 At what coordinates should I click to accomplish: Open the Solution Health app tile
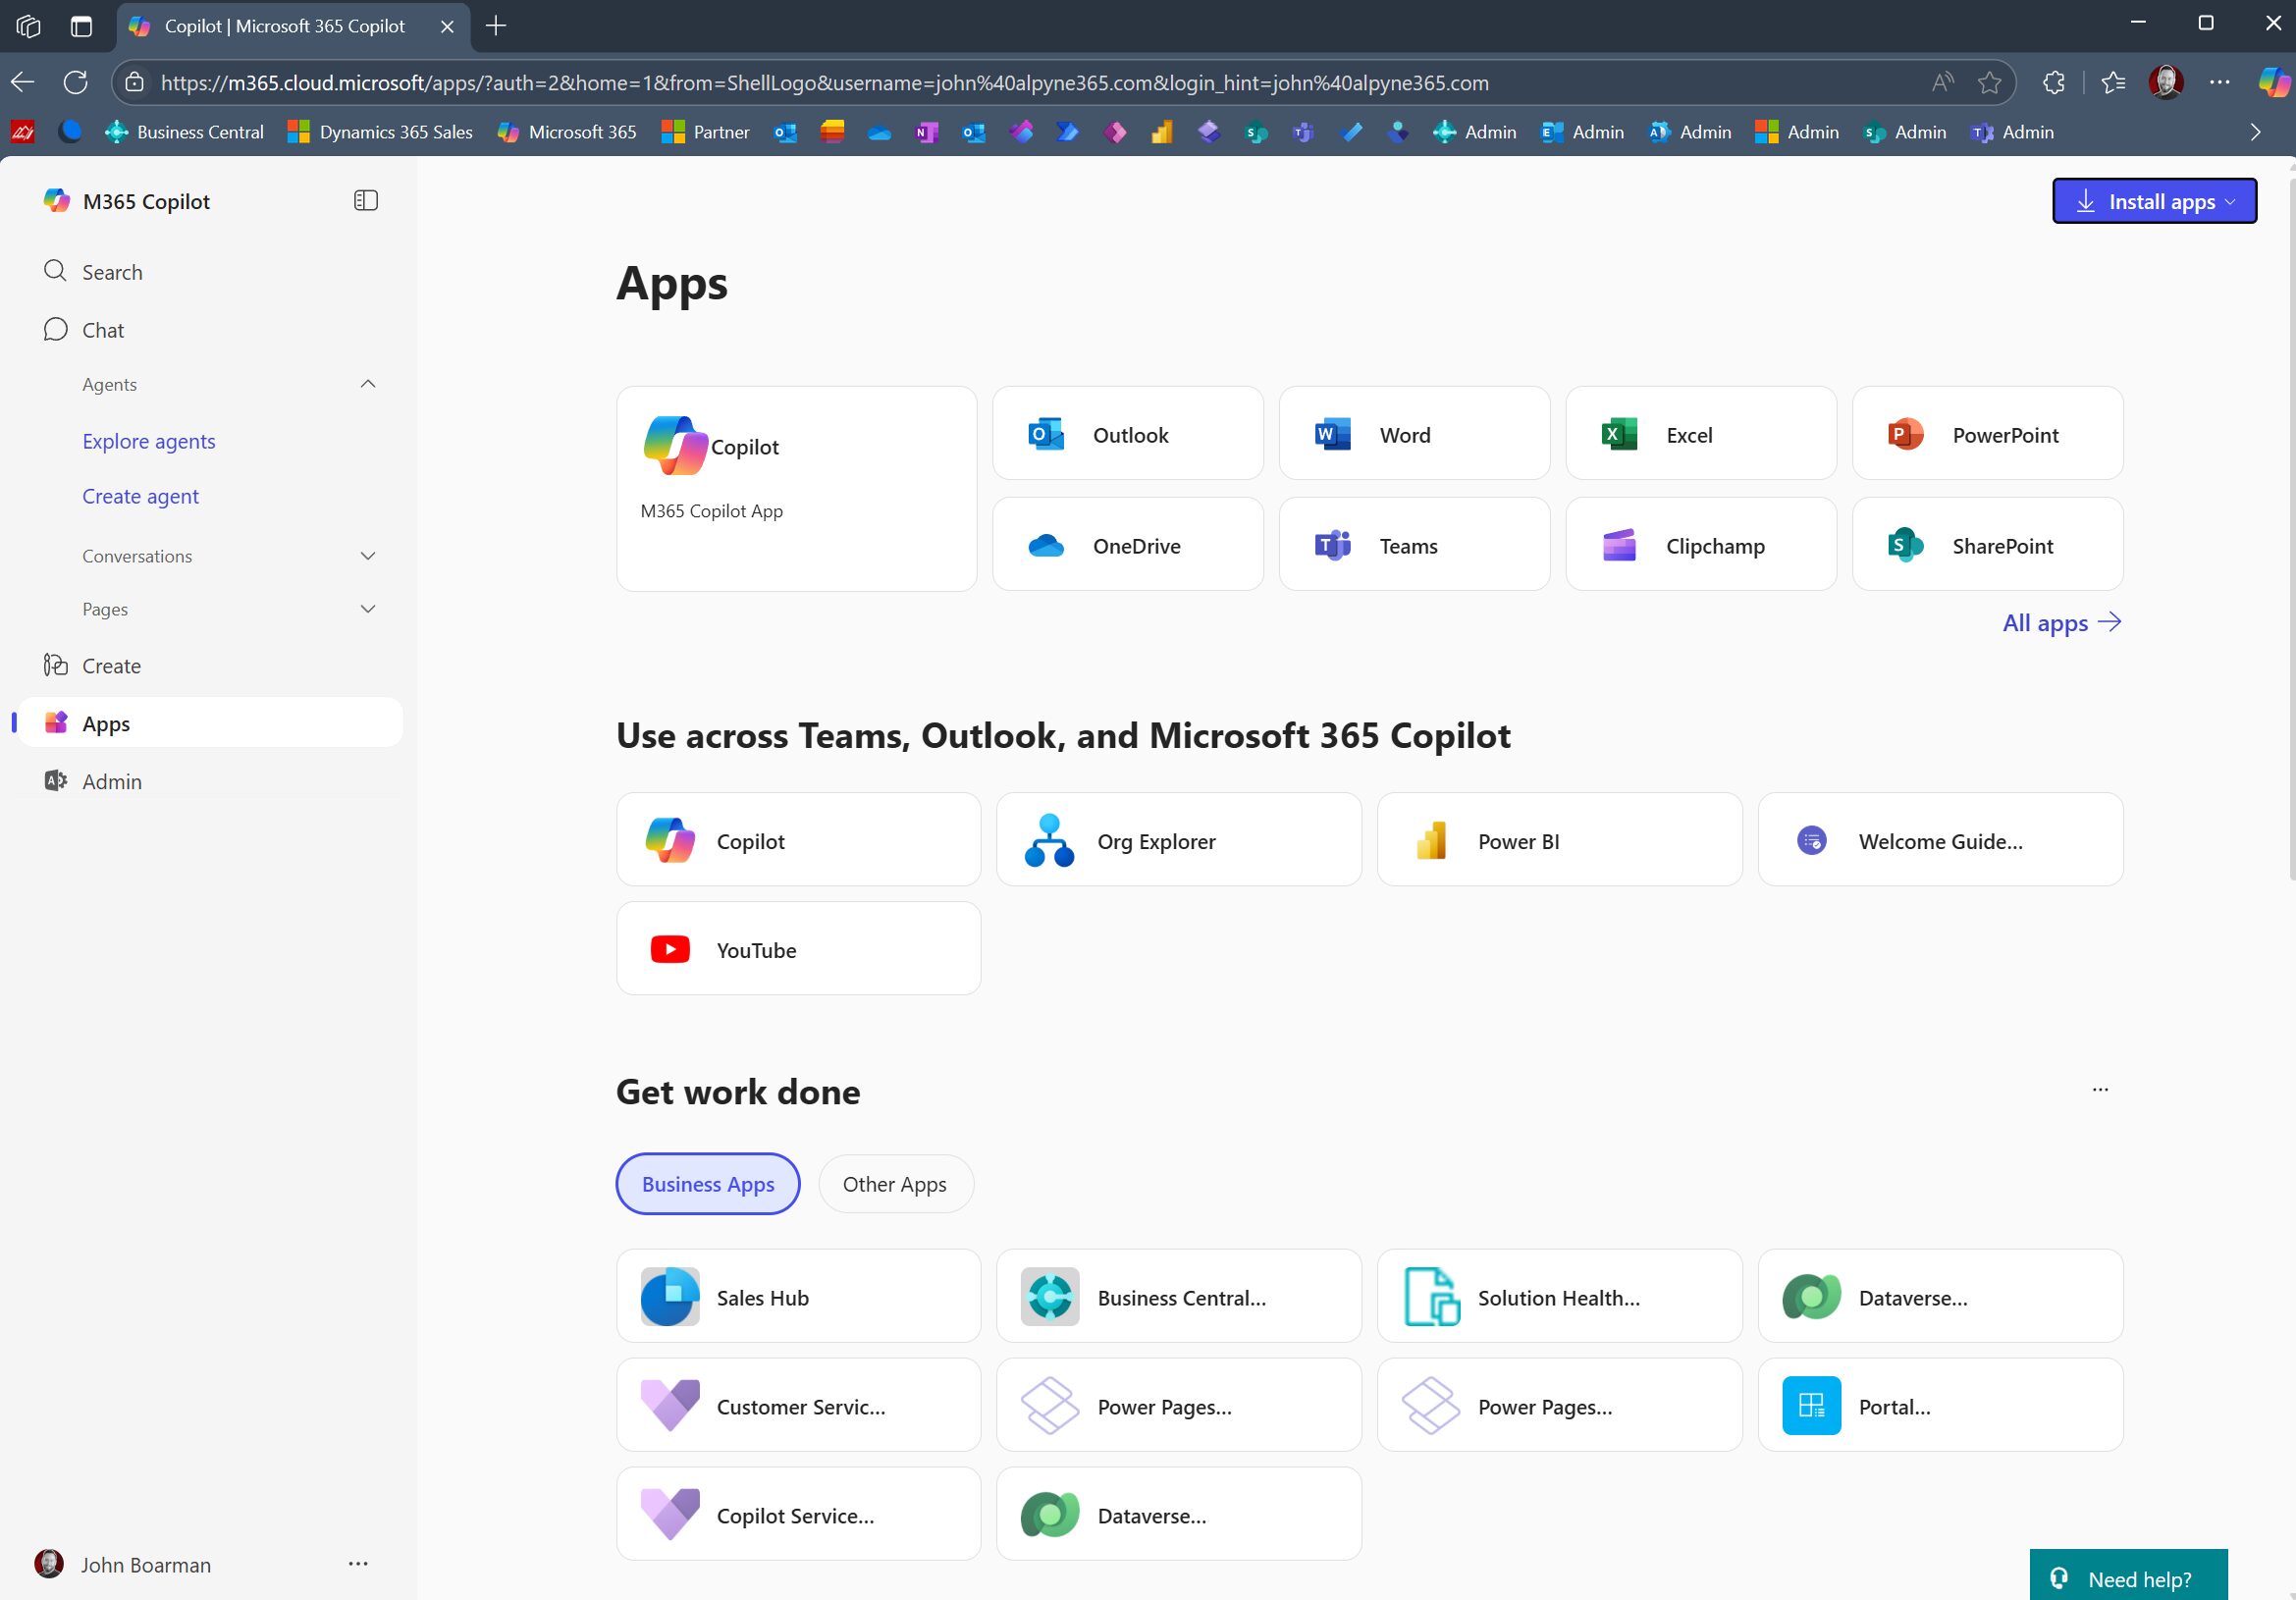pyautogui.click(x=1559, y=1296)
